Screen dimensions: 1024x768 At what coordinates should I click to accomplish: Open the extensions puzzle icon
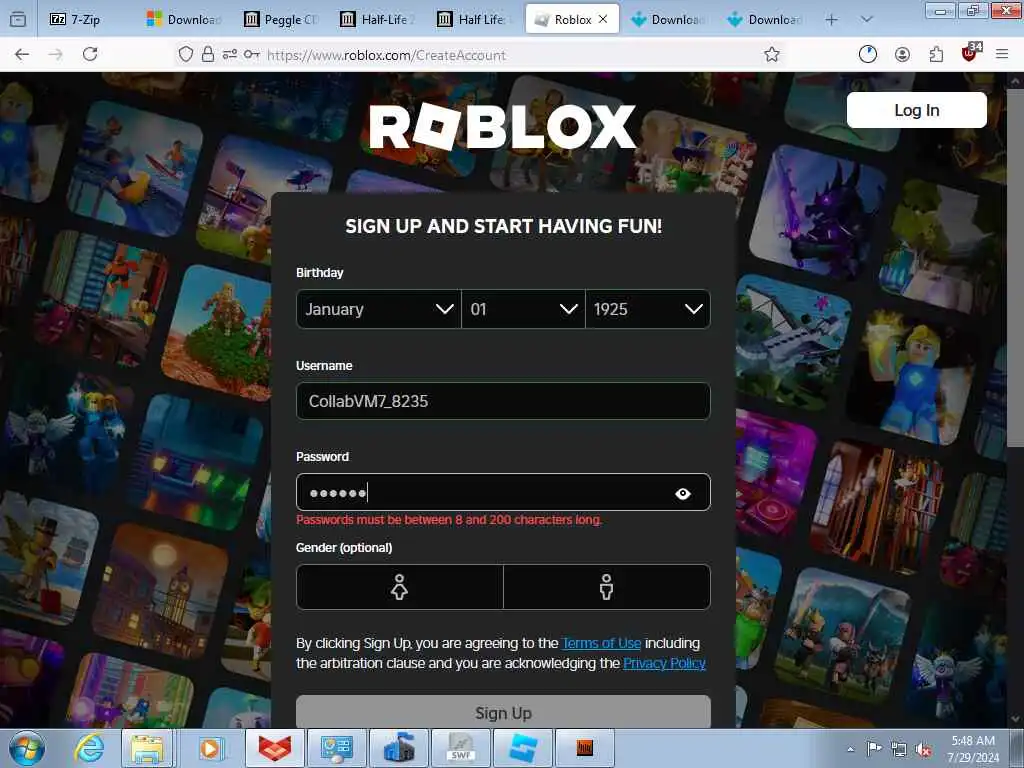pos(936,55)
